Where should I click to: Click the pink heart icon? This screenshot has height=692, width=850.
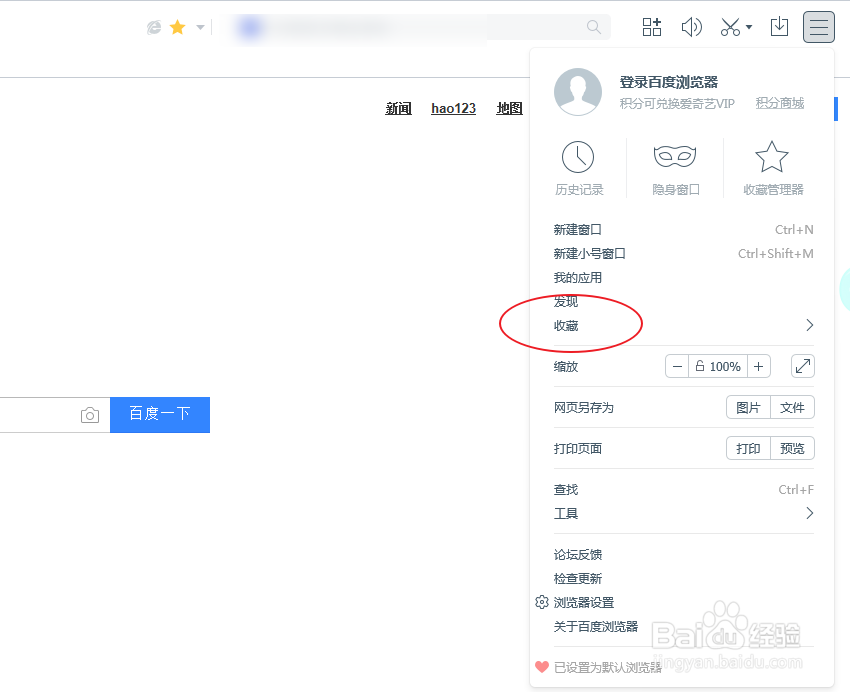click(542, 667)
